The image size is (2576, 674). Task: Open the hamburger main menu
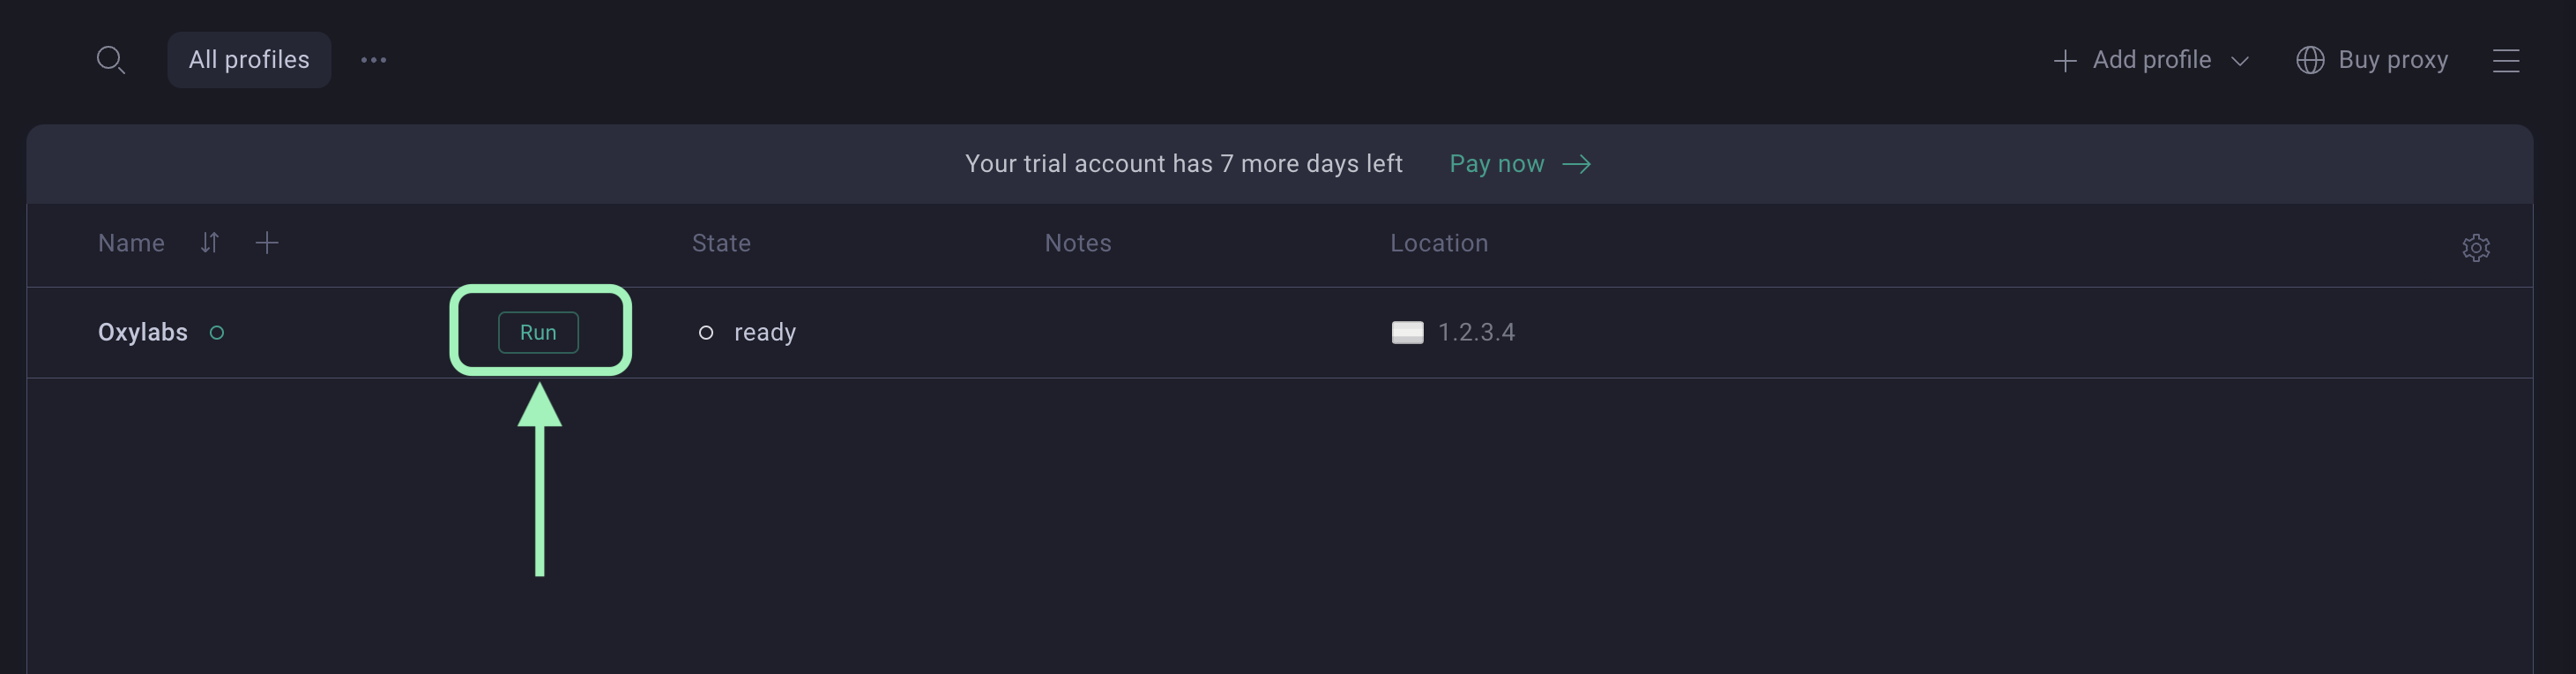(2505, 61)
